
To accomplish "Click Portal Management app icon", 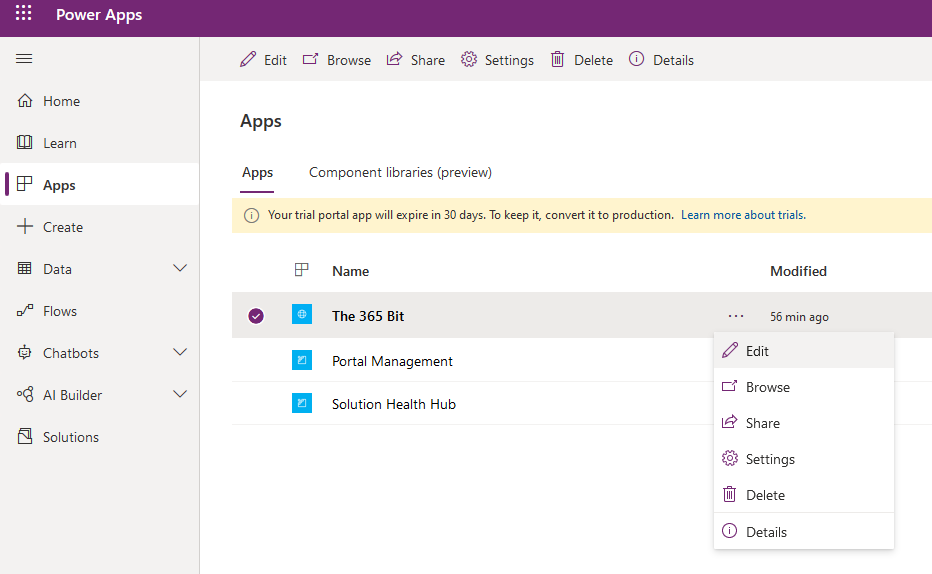I will pyautogui.click(x=301, y=359).
